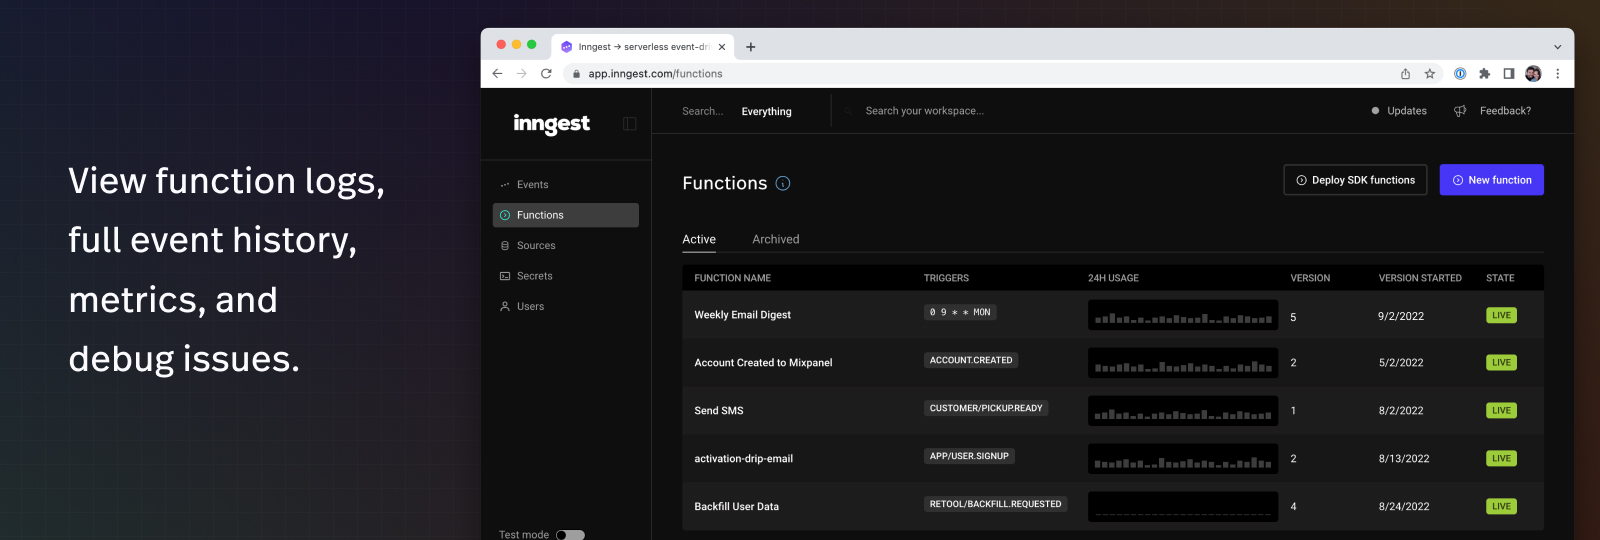1600x540 pixels.
Task: Toggle the Test mode switch
Action: click(570, 535)
